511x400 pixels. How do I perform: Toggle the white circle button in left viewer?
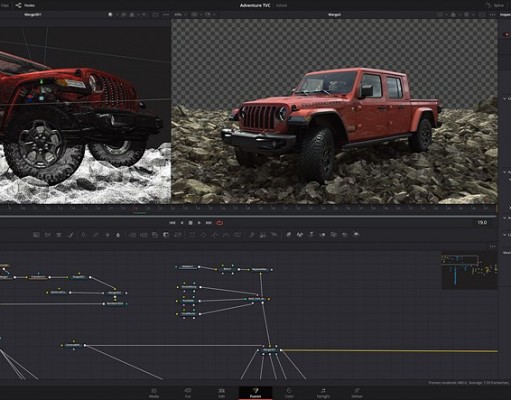click(x=110, y=15)
